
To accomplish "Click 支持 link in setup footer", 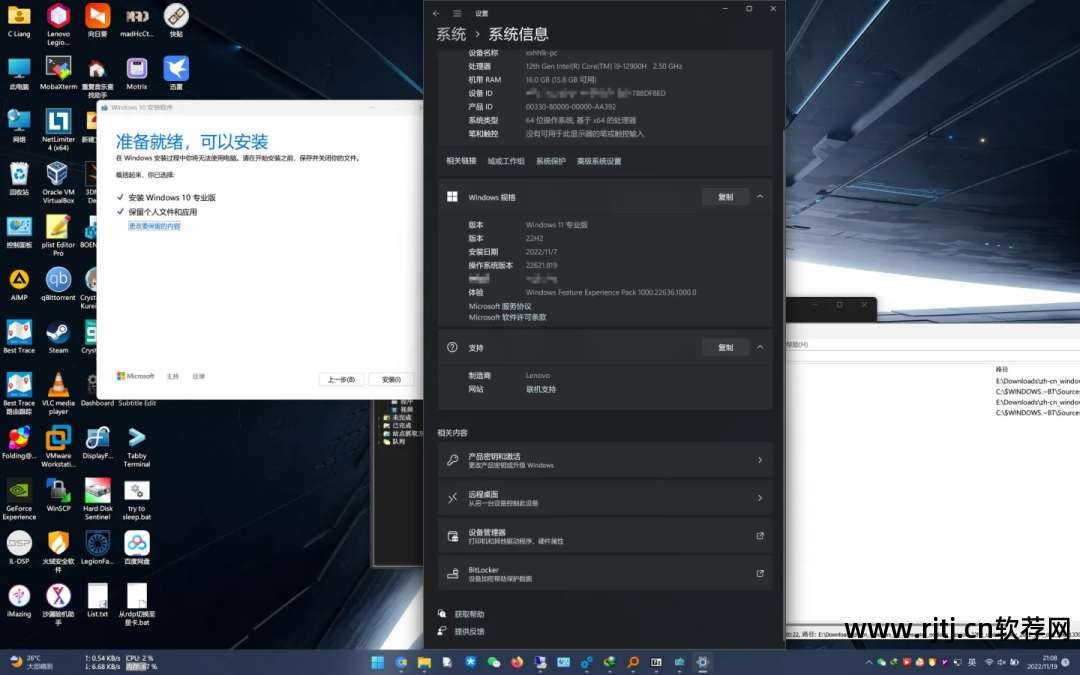I will pyautogui.click(x=172, y=376).
